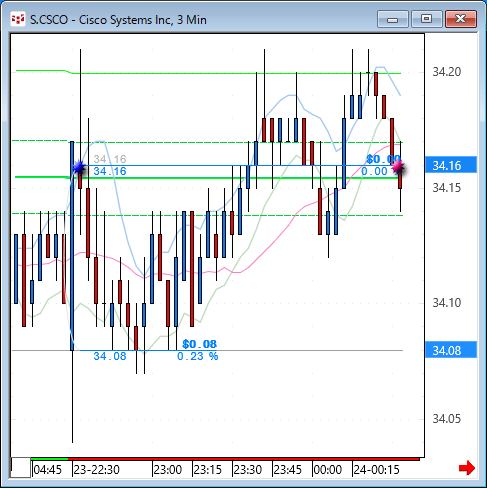This screenshot has width=487, height=488.
Task: Click the 04:45 time label
Action: pos(48,470)
